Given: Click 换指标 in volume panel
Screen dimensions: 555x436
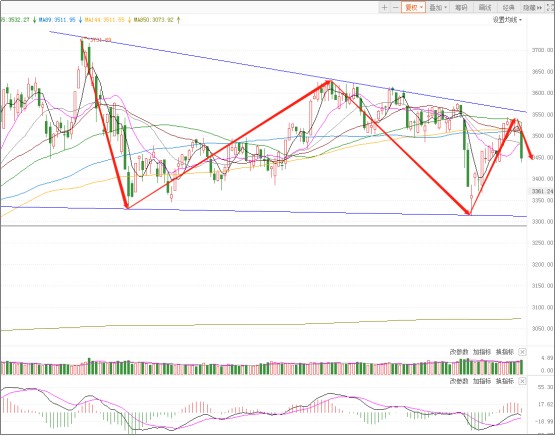Looking at the screenshot, I should (x=504, y=352).
